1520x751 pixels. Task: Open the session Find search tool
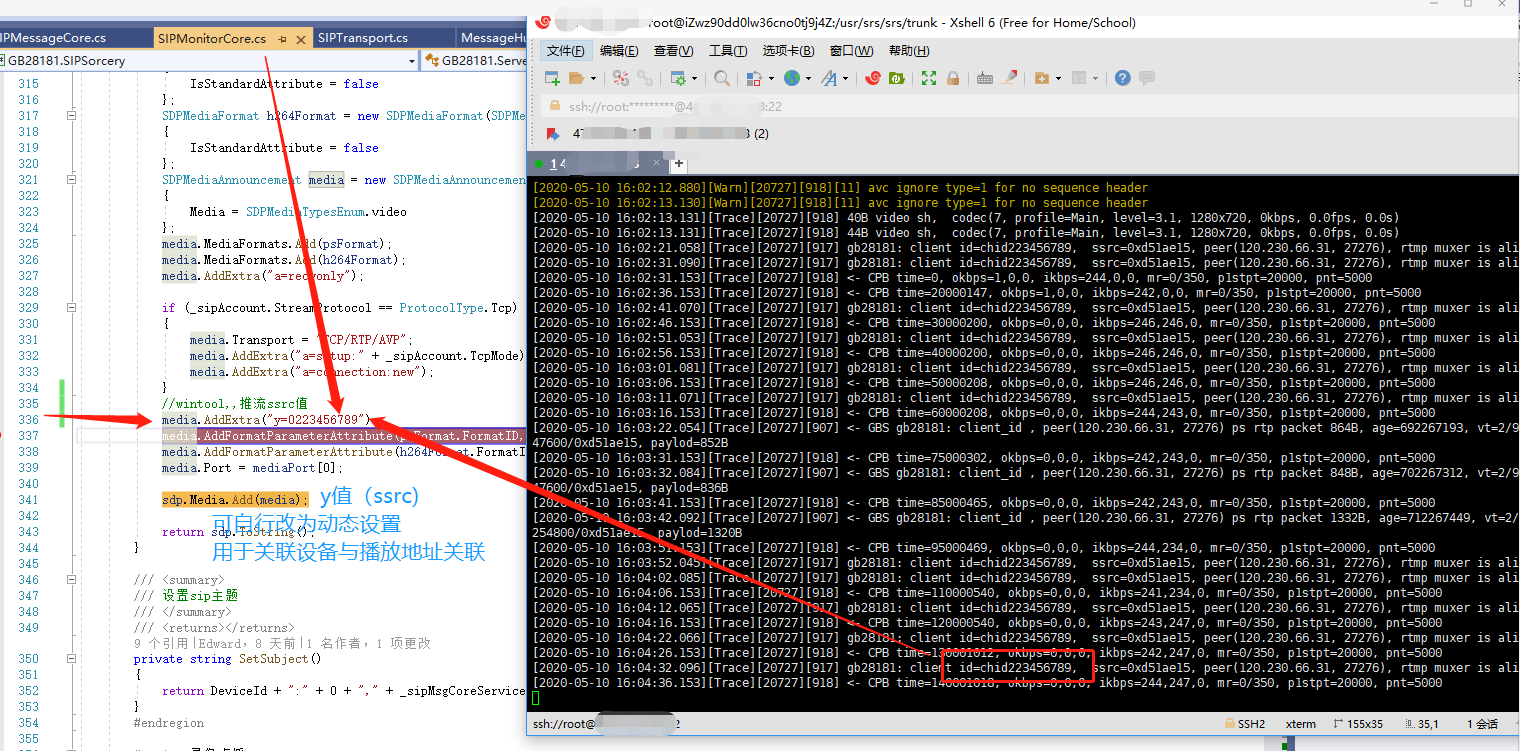click(720, 78)
